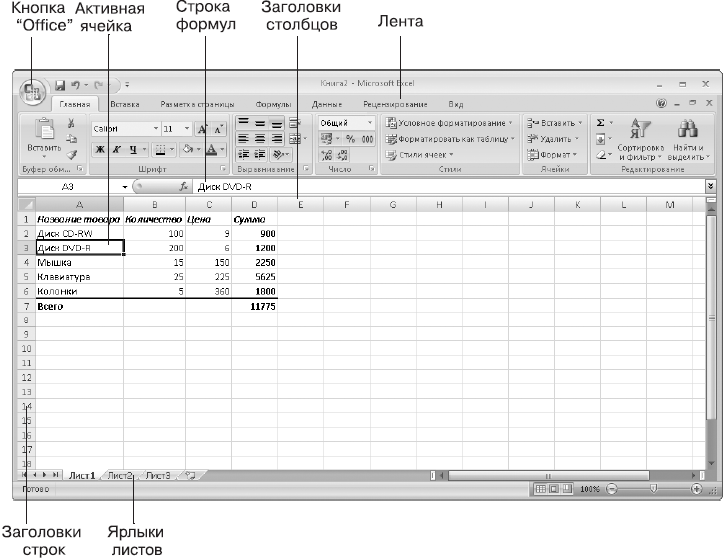Expand Условное форматирование menu
The image size is (723, 560).
point(449,123)
